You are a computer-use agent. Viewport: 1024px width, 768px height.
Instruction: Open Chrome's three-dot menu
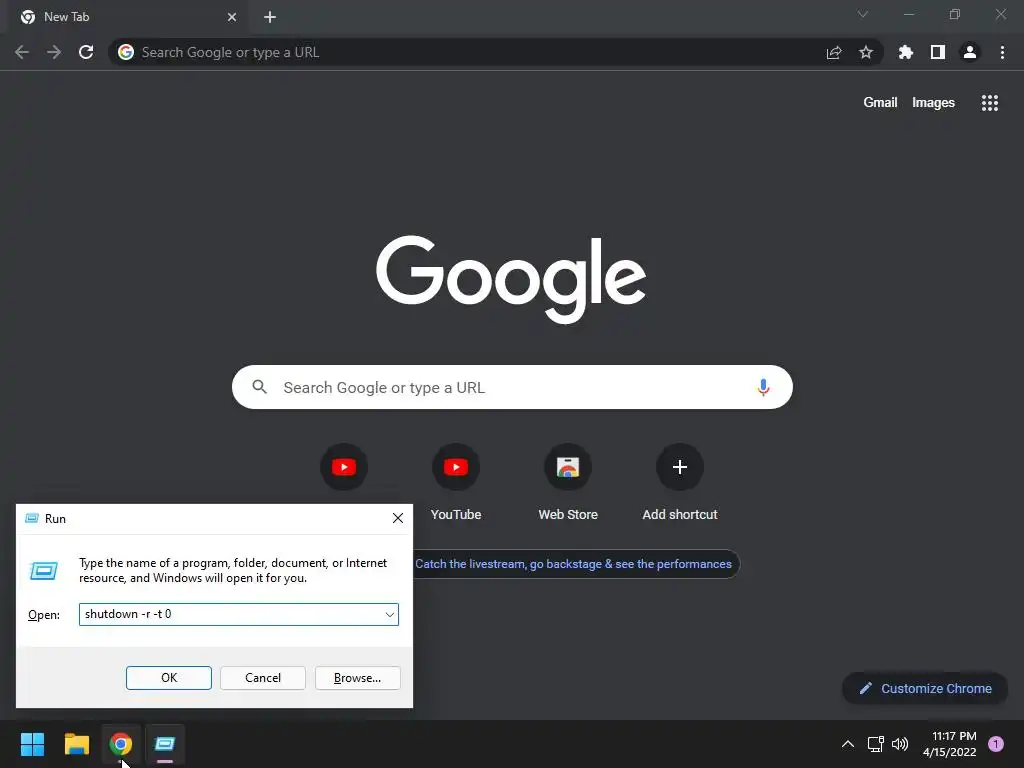point(1002,52)
